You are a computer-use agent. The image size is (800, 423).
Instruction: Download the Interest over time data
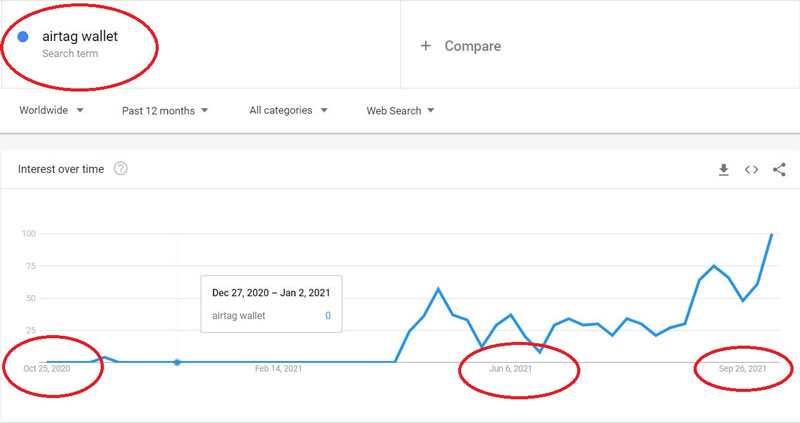coord(723,170)
